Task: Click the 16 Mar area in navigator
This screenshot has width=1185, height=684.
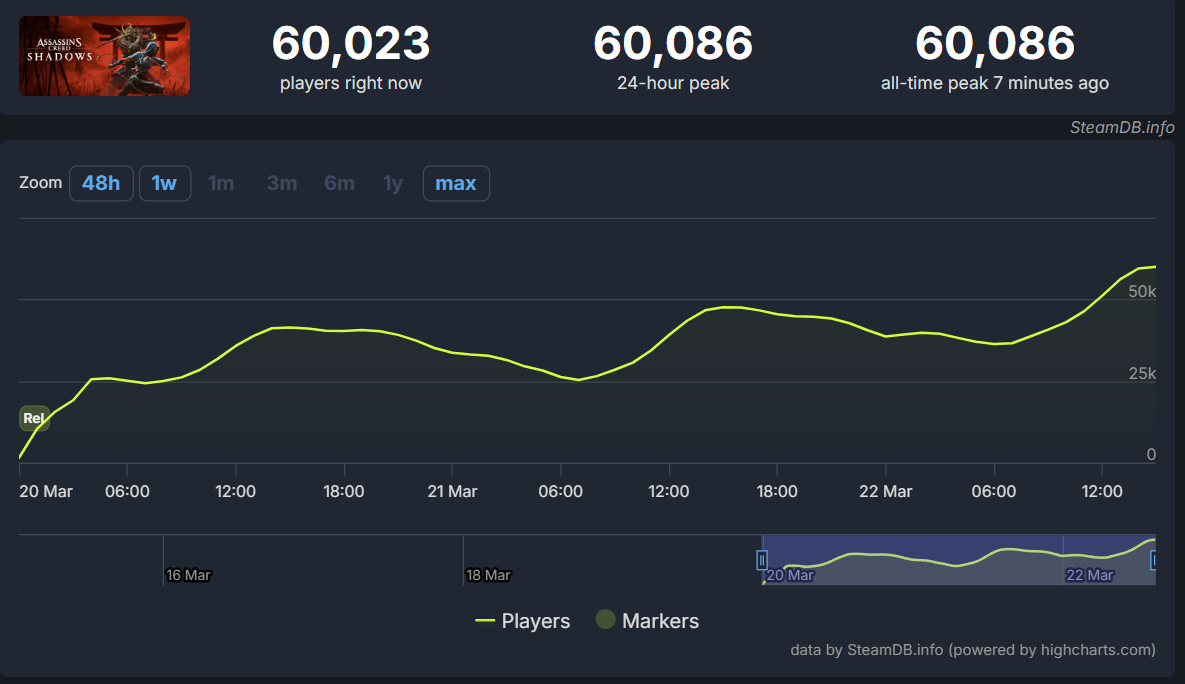Action: pyautogui.click(x=188, y=575)
